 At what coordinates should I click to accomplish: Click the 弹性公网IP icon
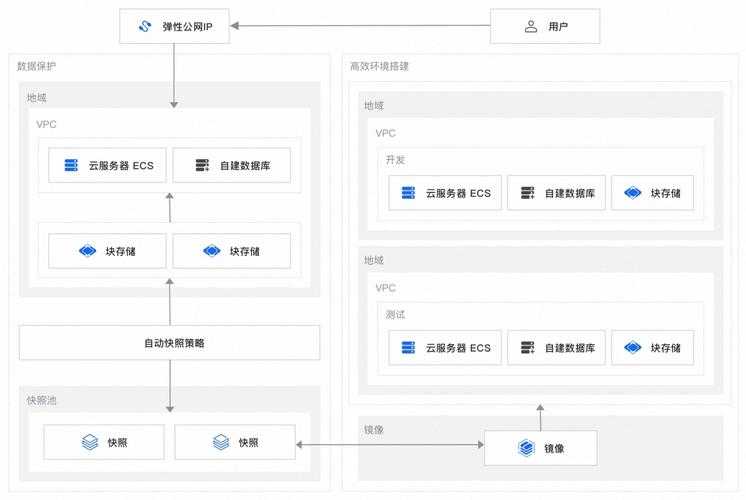(145, 26)
